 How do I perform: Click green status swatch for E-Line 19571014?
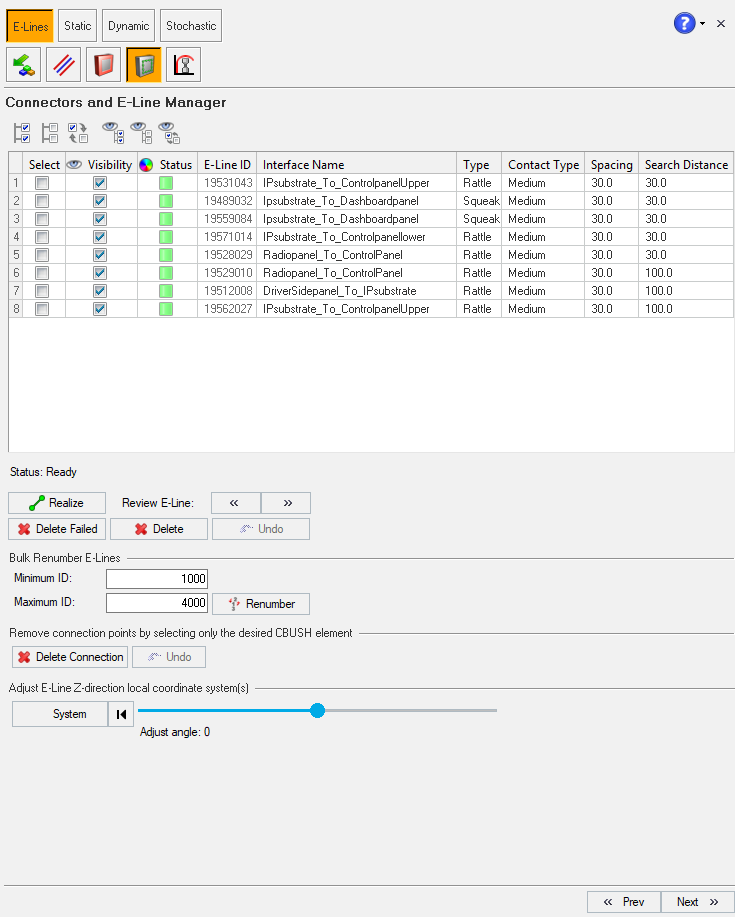pos(166,237)
